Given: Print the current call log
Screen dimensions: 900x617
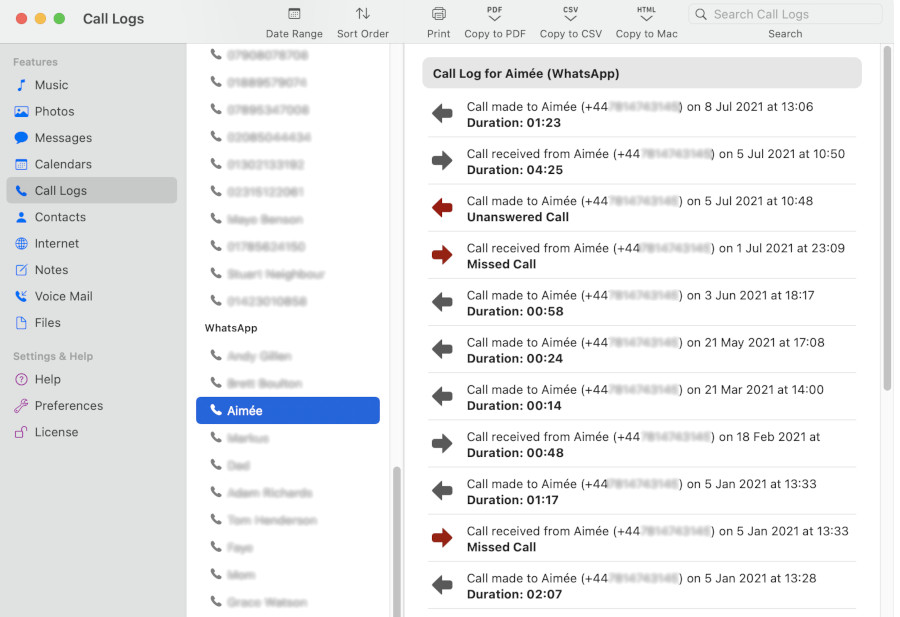Looking at the screenshot, I should [x=438, y=22].
